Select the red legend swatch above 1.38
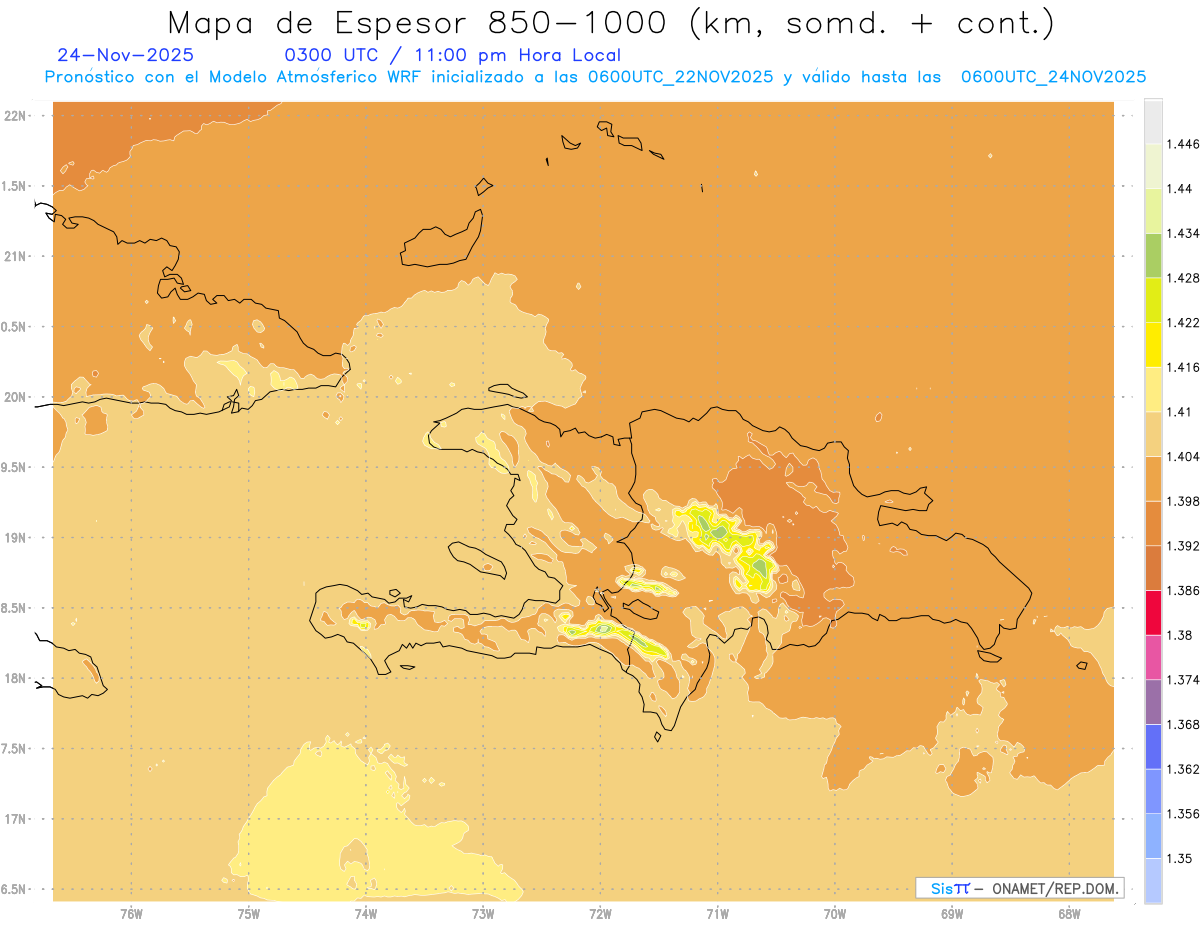The width and height of the screenshot is (1200, 927). click(1153, 613)
